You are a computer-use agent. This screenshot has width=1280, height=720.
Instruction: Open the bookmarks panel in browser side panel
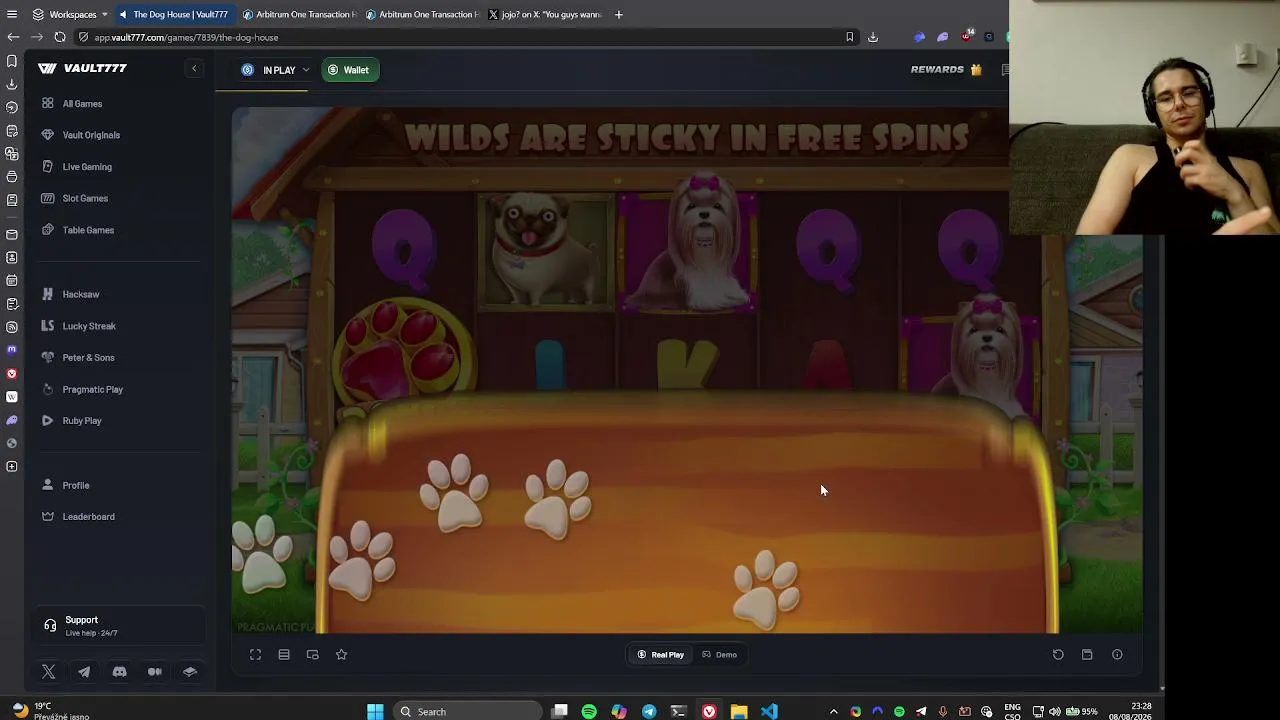click(12, 61)
